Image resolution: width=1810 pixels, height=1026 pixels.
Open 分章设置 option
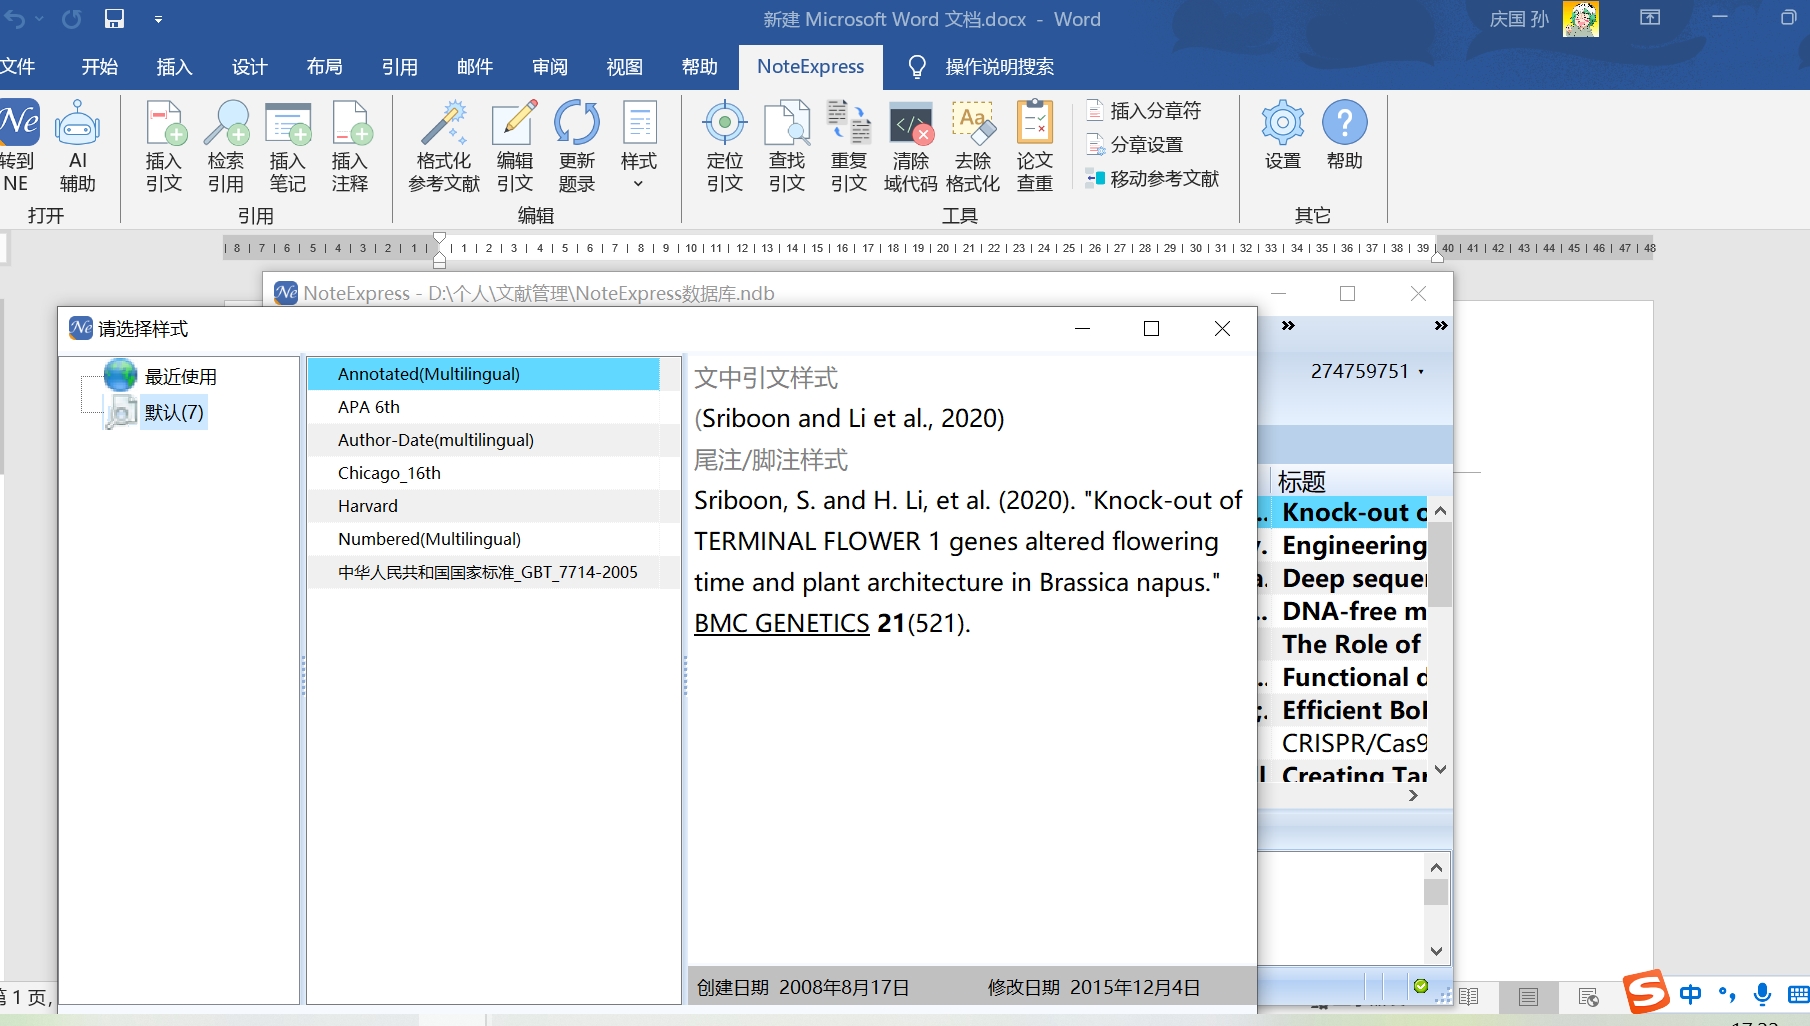[1134, 145]
